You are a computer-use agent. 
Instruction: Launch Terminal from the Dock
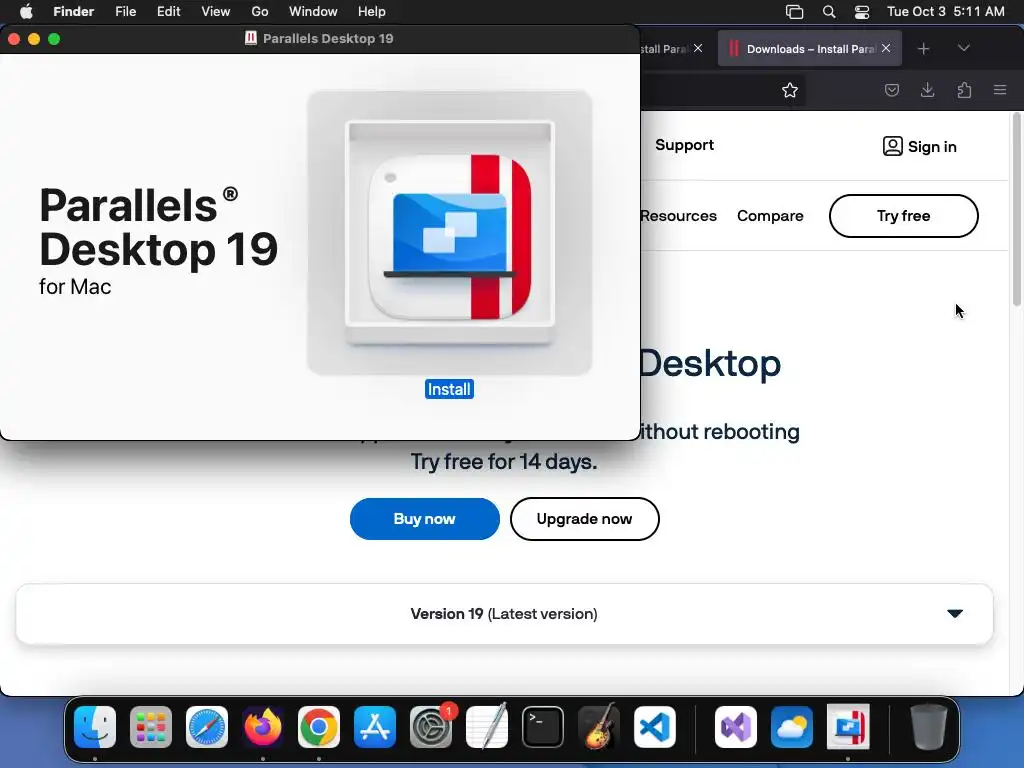(543, 727)
